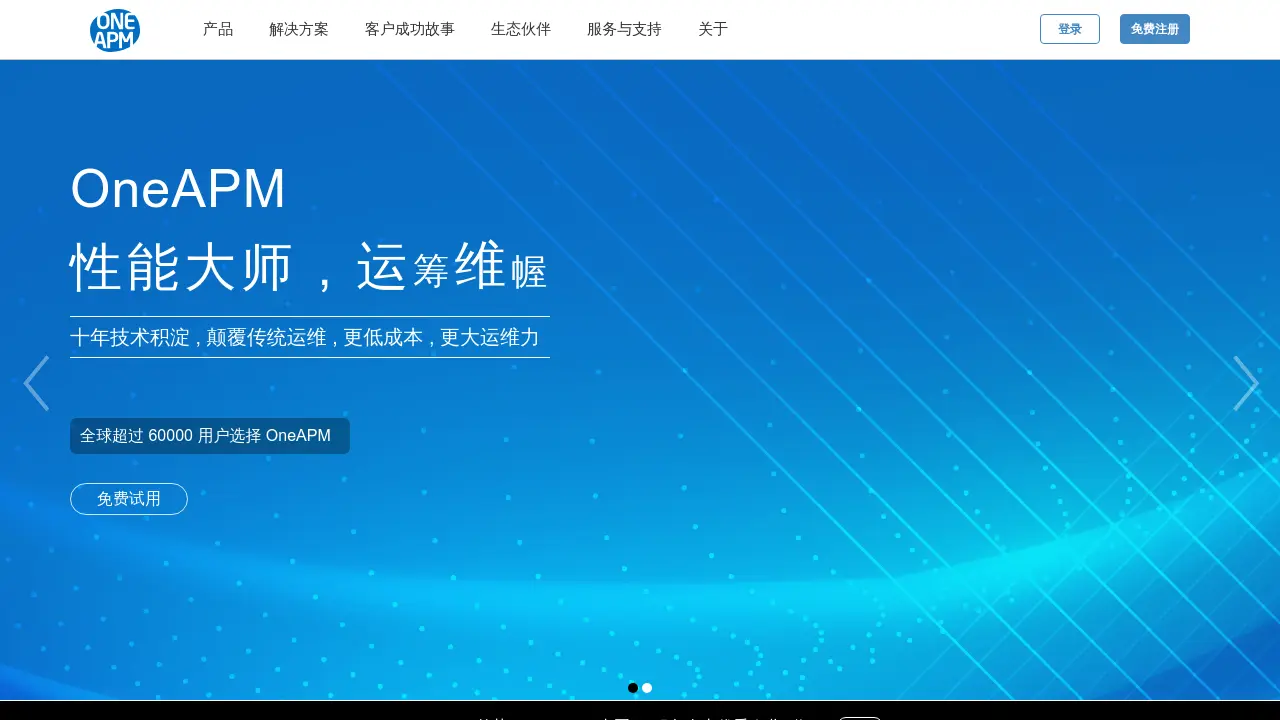Screen dimensions: 1280x720
Task: Open the 产品 menu
Action: pos(218,29)
